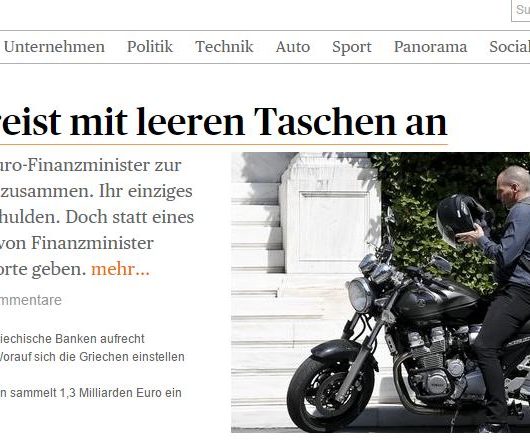Open the Unternehmen navigation section
Screen dimensions: 530x445
point(54,47)
